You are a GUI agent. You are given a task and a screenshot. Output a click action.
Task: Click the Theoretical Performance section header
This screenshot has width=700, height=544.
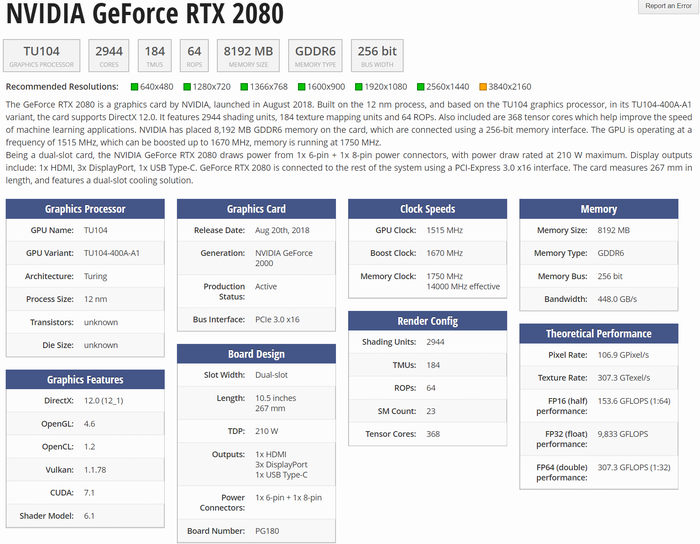click(x=598, y=333)
